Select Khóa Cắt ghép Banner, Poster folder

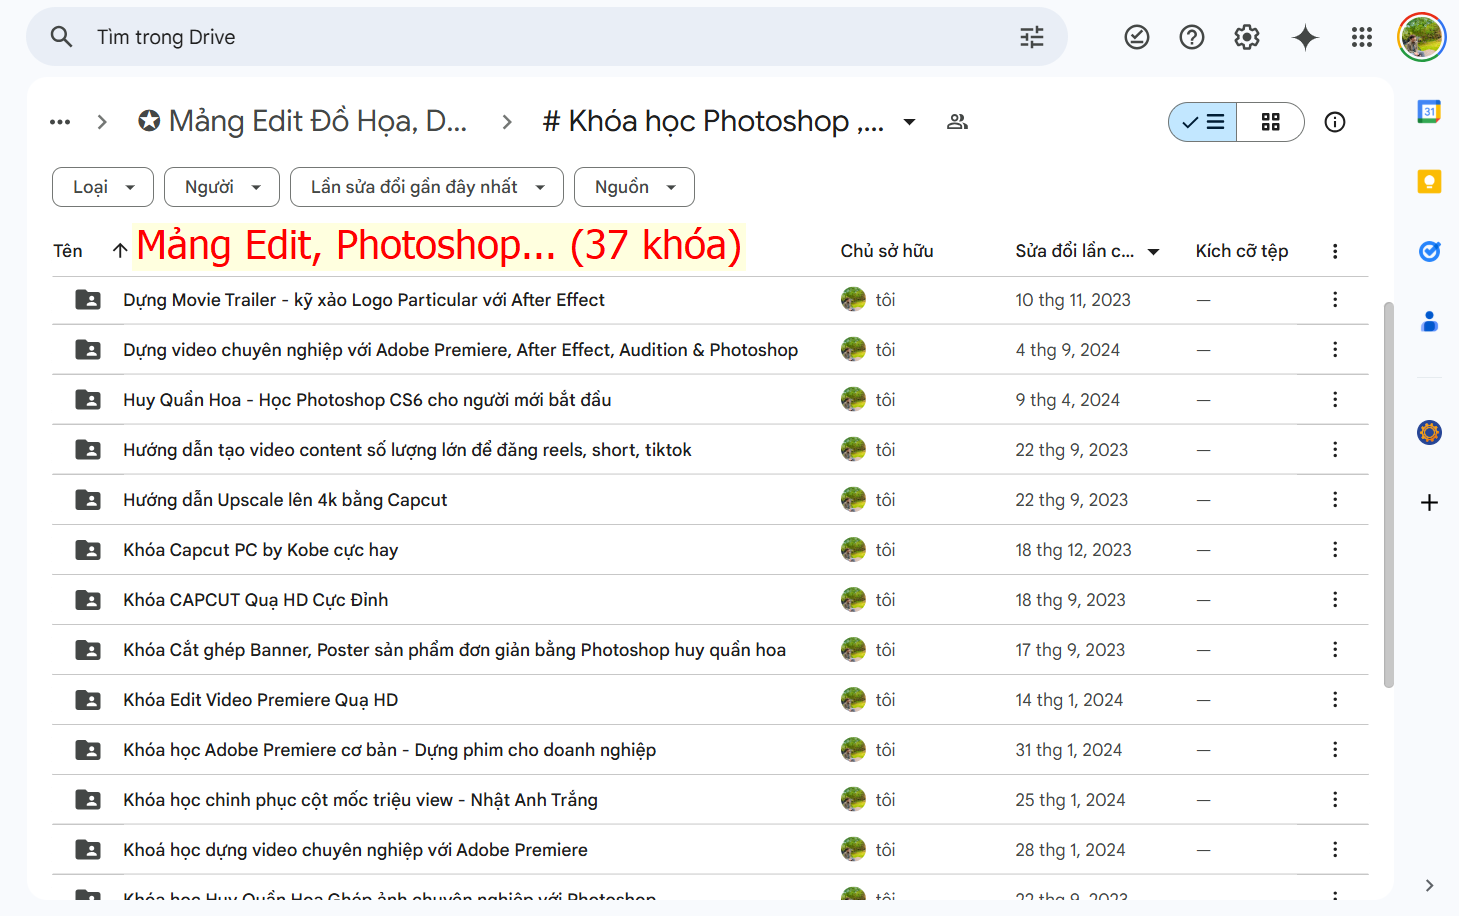[x=454, y=650]
